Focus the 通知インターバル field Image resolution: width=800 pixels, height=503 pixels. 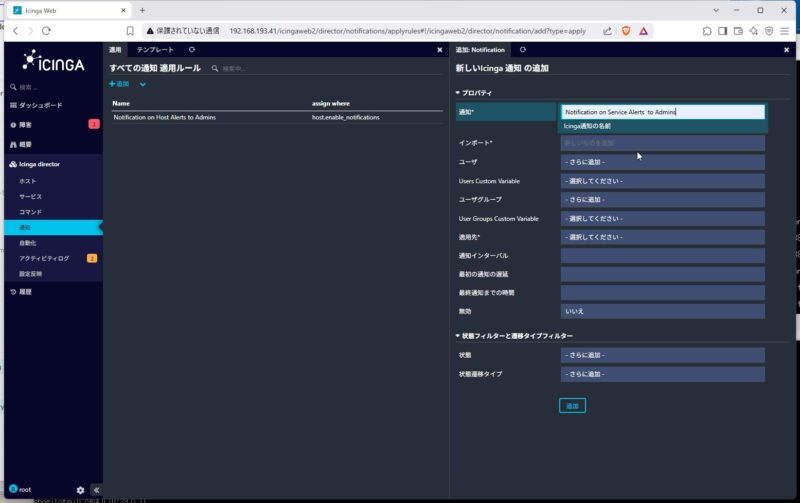[663, 256]
